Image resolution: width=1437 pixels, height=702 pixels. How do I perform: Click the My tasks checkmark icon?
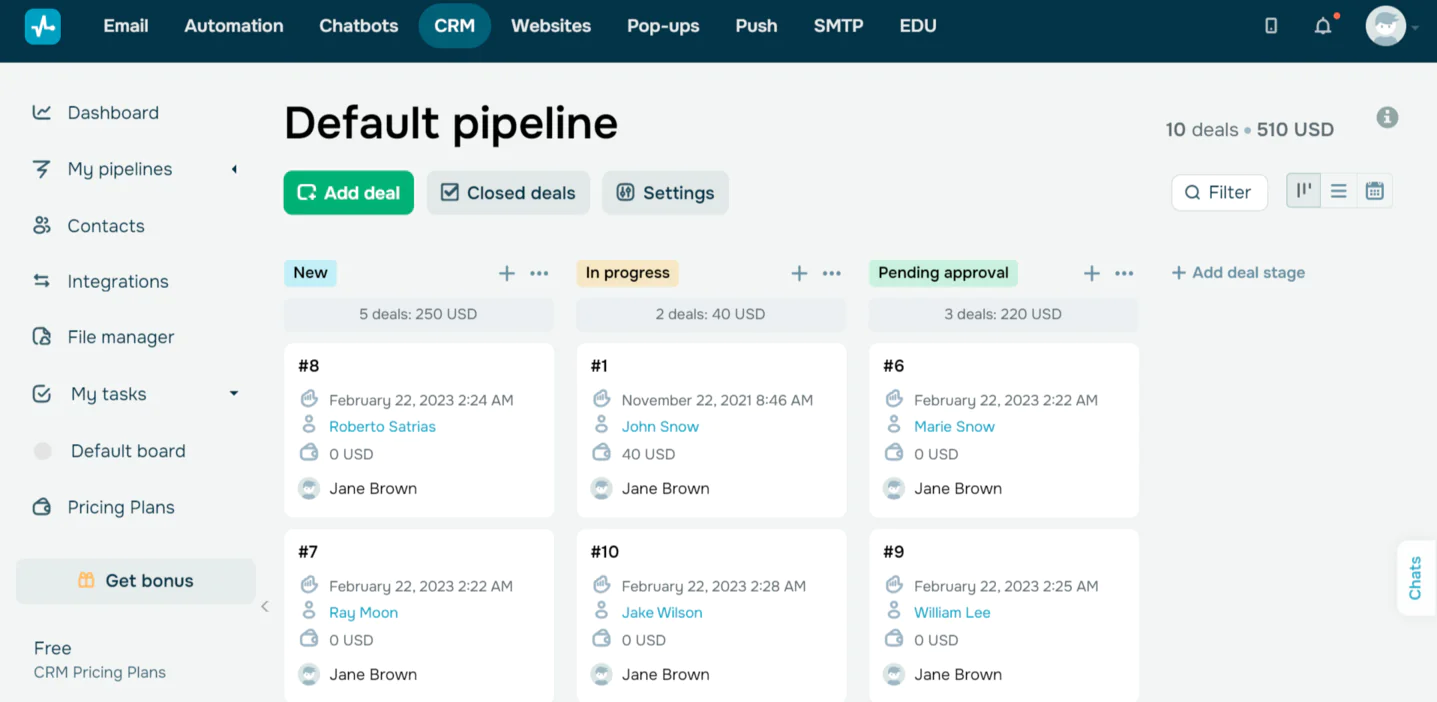click(42, 394)
